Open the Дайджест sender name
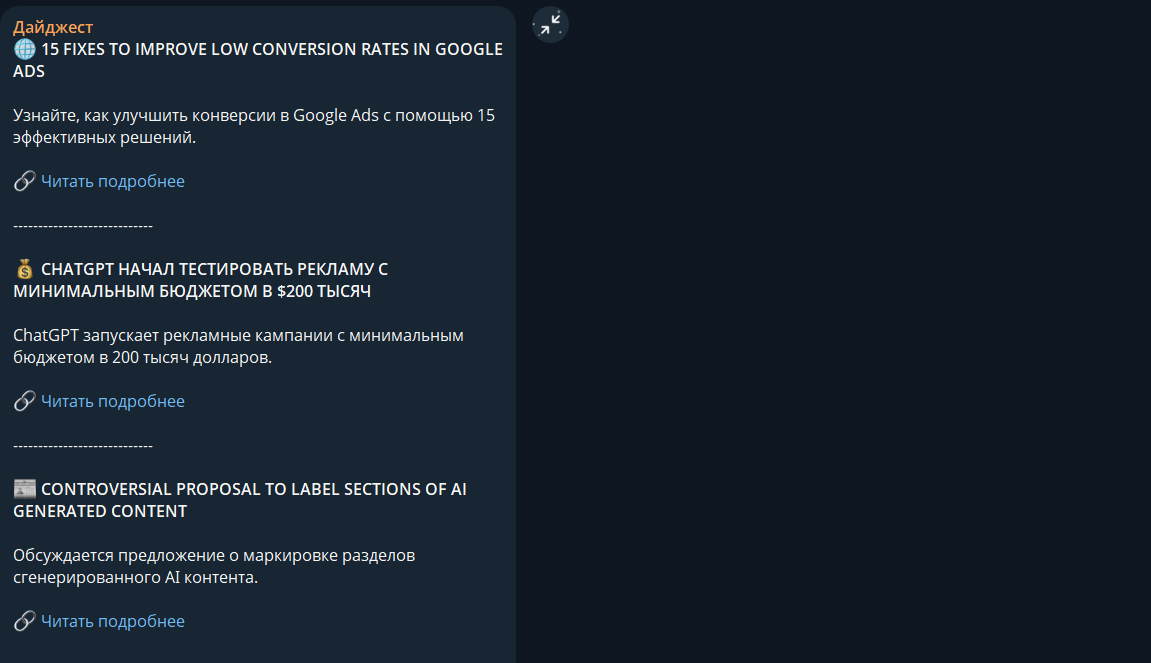Image resolution: width=1151 pixels, height=663 pixels. click(x=53, y=27)
